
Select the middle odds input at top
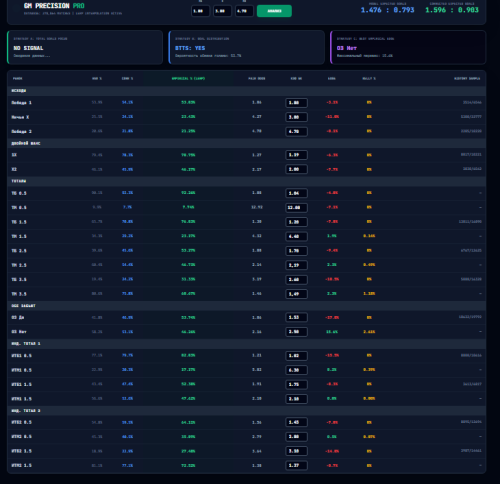click(x=222, y=11)
